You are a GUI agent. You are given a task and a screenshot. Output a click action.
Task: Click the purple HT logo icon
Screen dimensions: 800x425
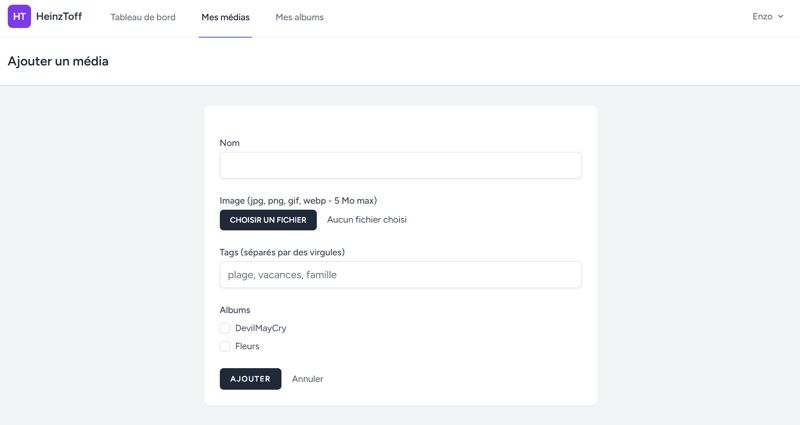click(x=19, y=16)
